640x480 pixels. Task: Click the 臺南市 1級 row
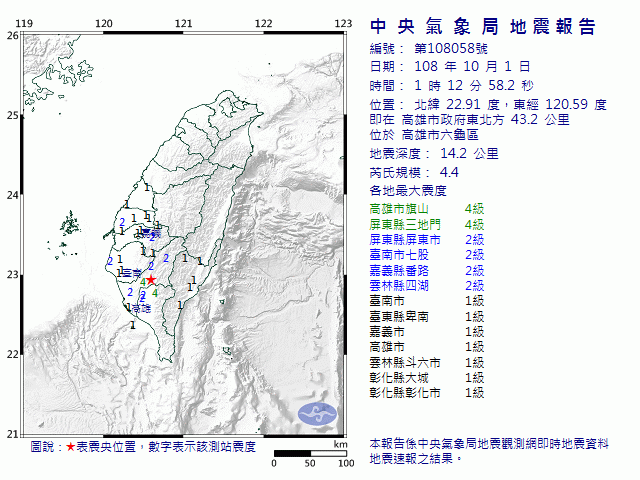(427, 301)
